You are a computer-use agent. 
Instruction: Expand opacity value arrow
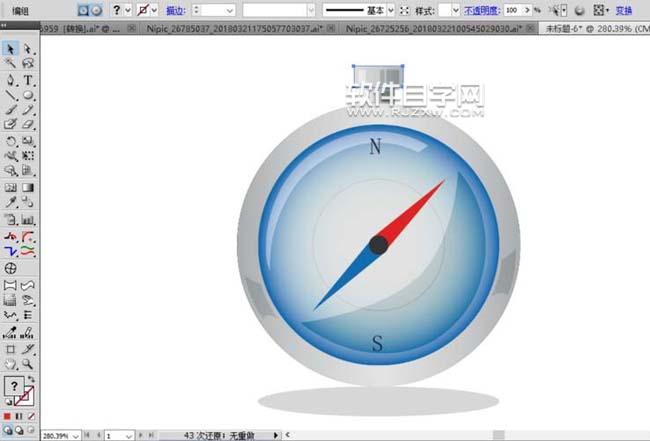pyautogui.click(x=527, y=10)
